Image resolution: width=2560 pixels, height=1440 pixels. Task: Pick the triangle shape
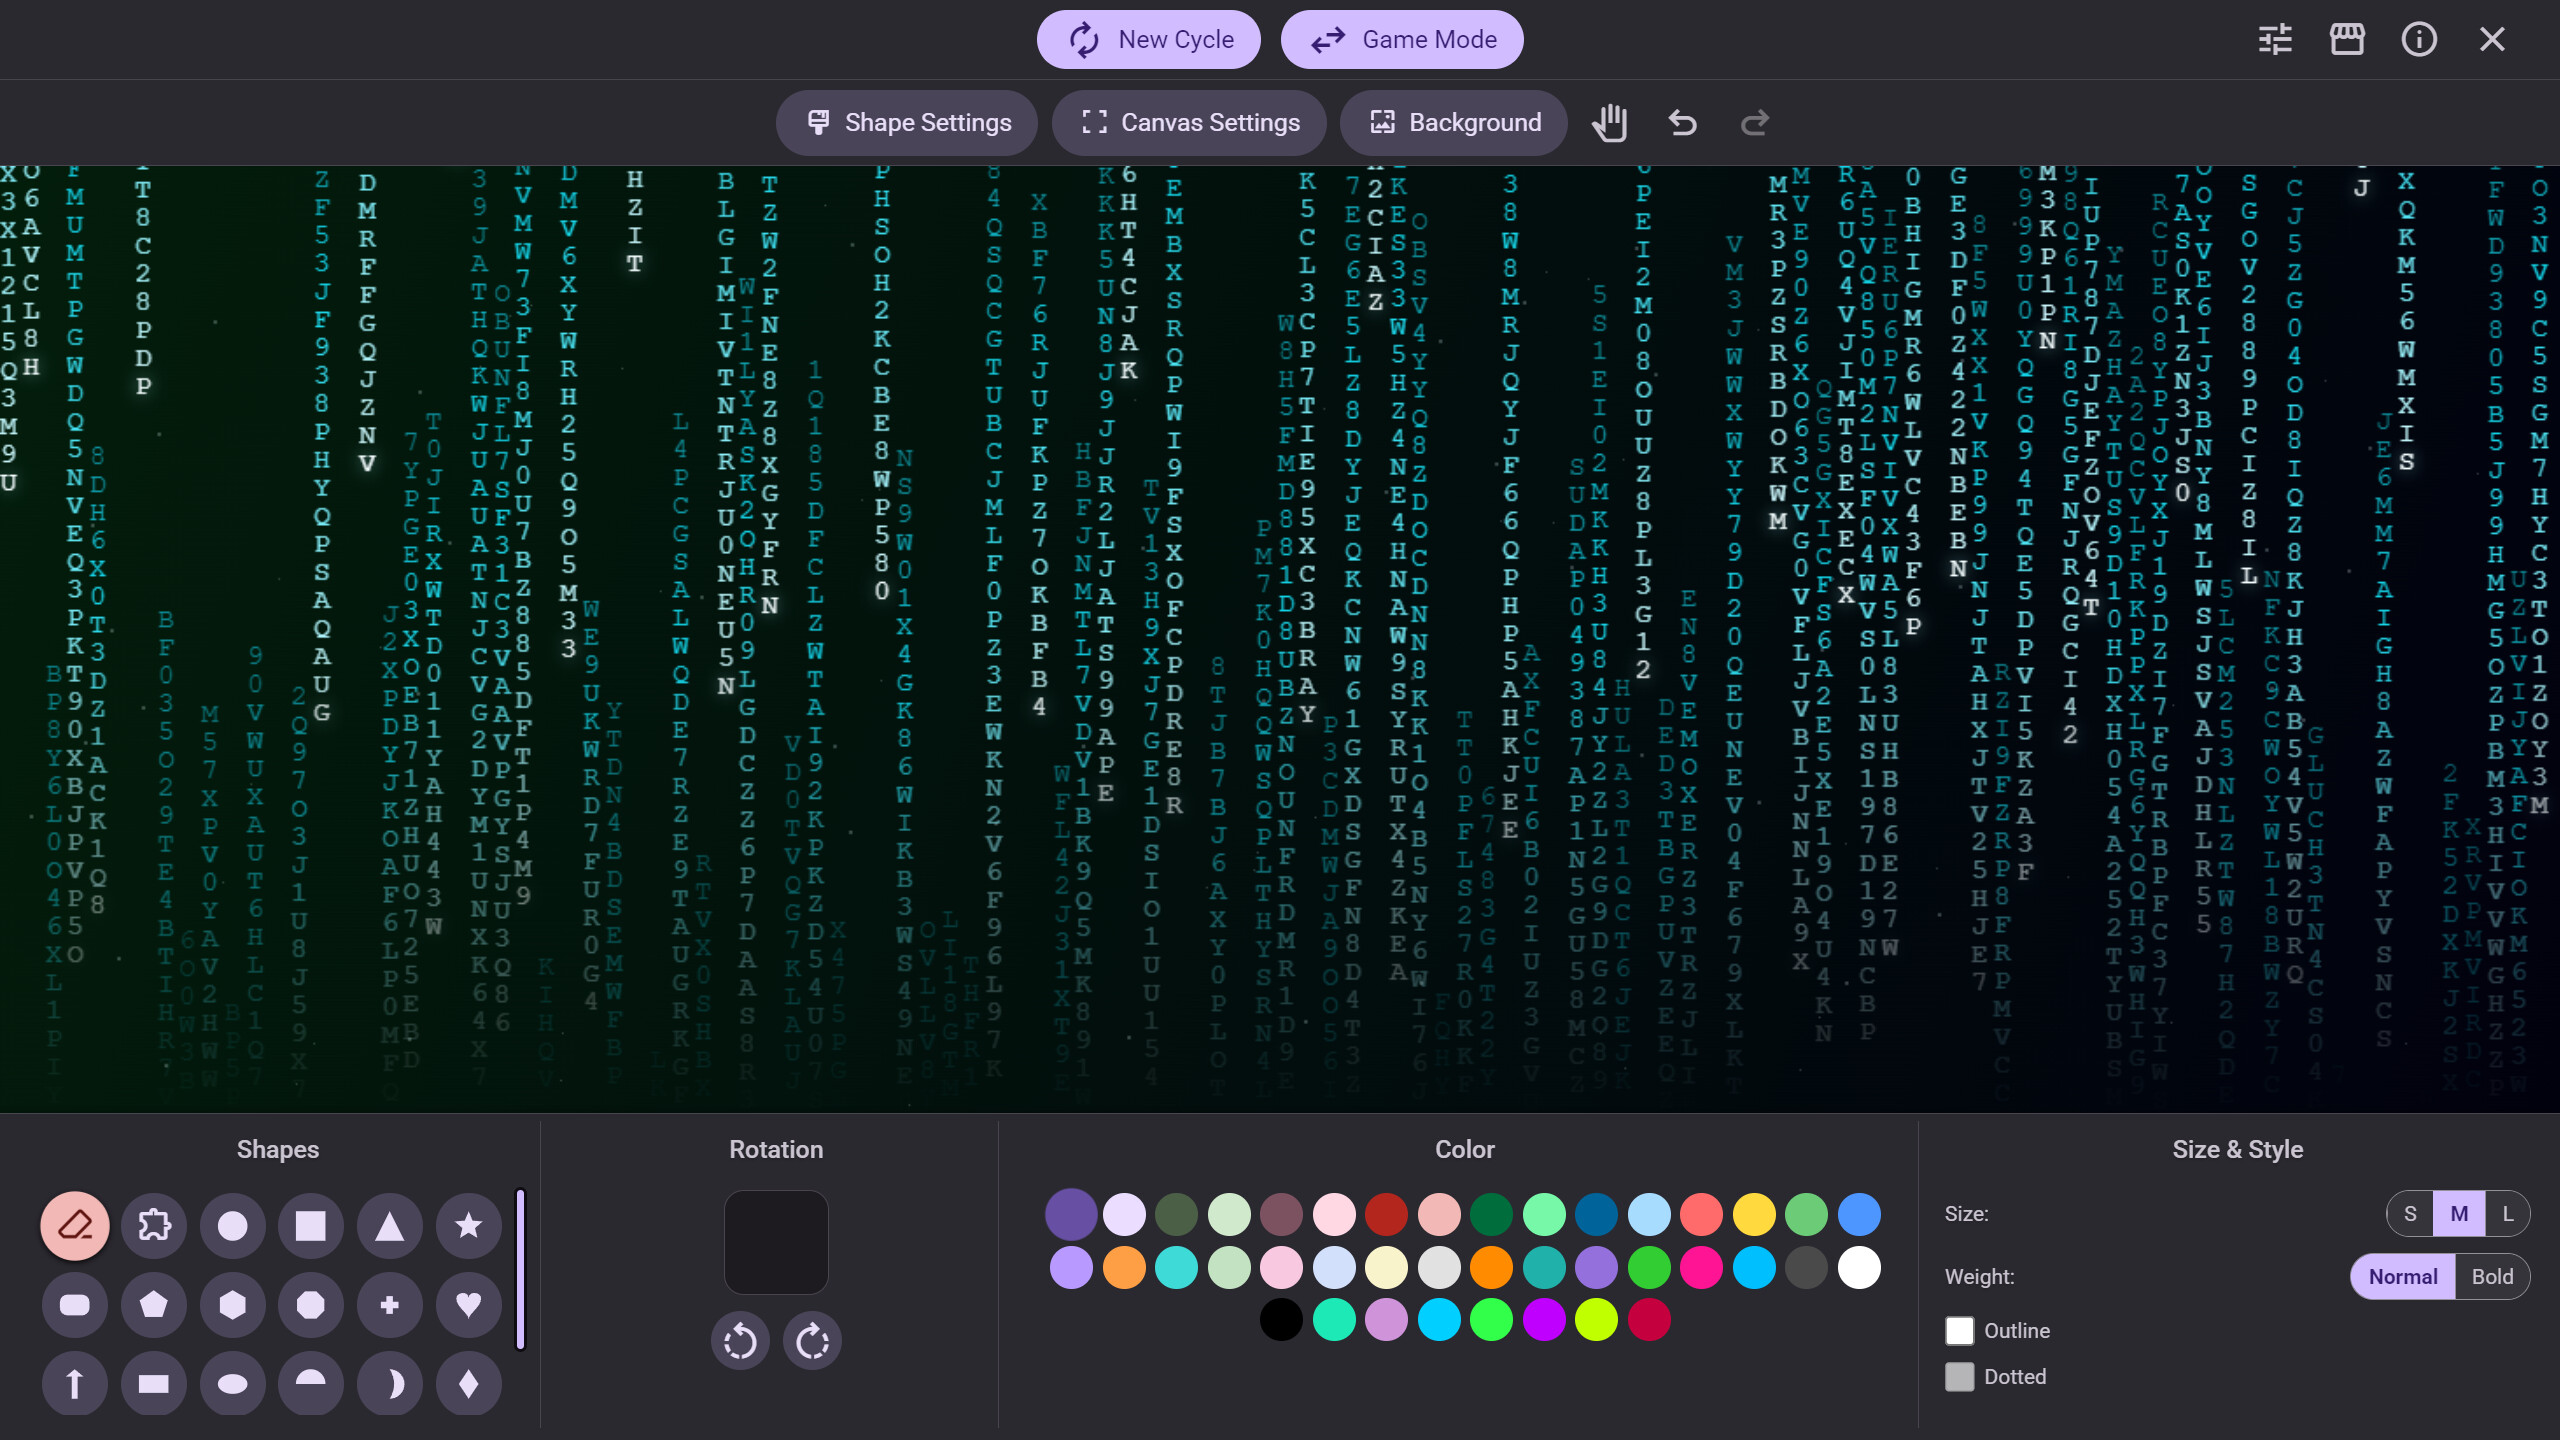pyautogui.click(x=389, y=1225)
